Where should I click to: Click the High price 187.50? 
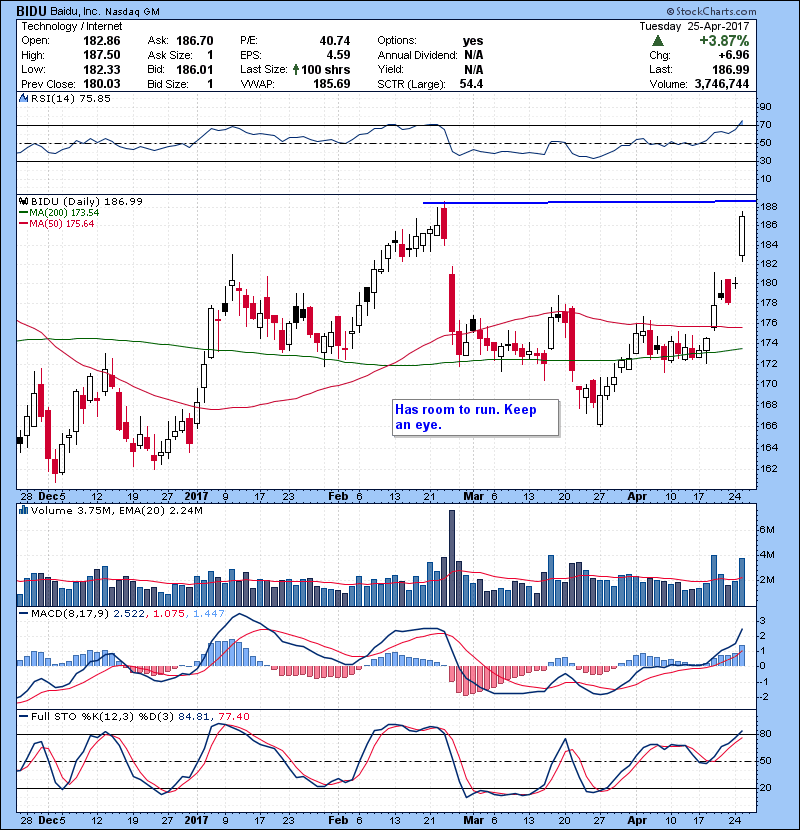(x=102, y=55)
